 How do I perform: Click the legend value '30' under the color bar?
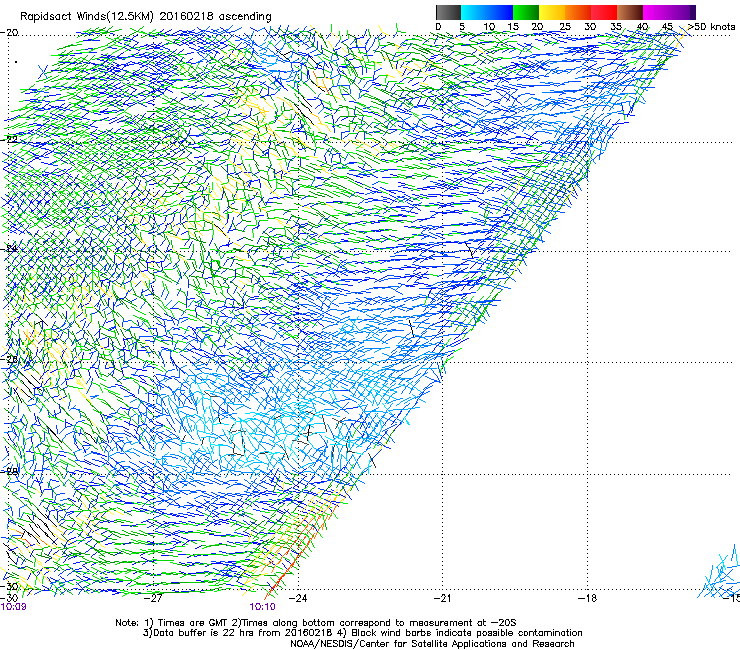590,26
